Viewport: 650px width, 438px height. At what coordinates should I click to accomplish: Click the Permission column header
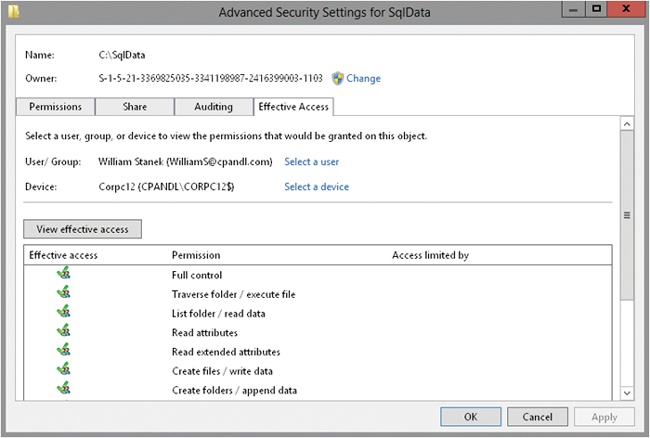196,255
